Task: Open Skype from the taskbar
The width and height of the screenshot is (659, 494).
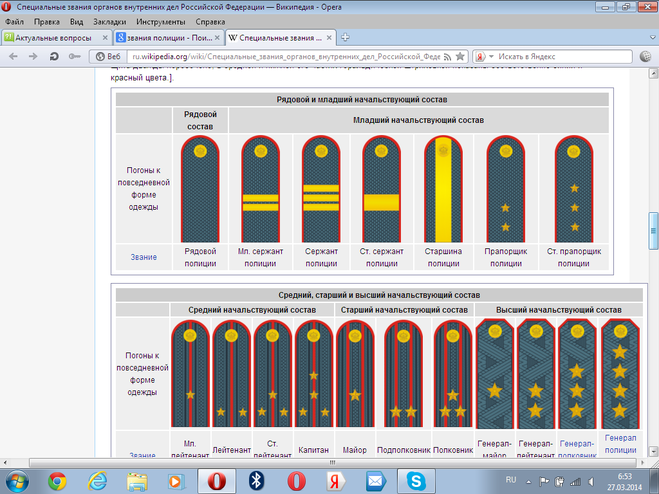Action: click(x=415, y=481)
